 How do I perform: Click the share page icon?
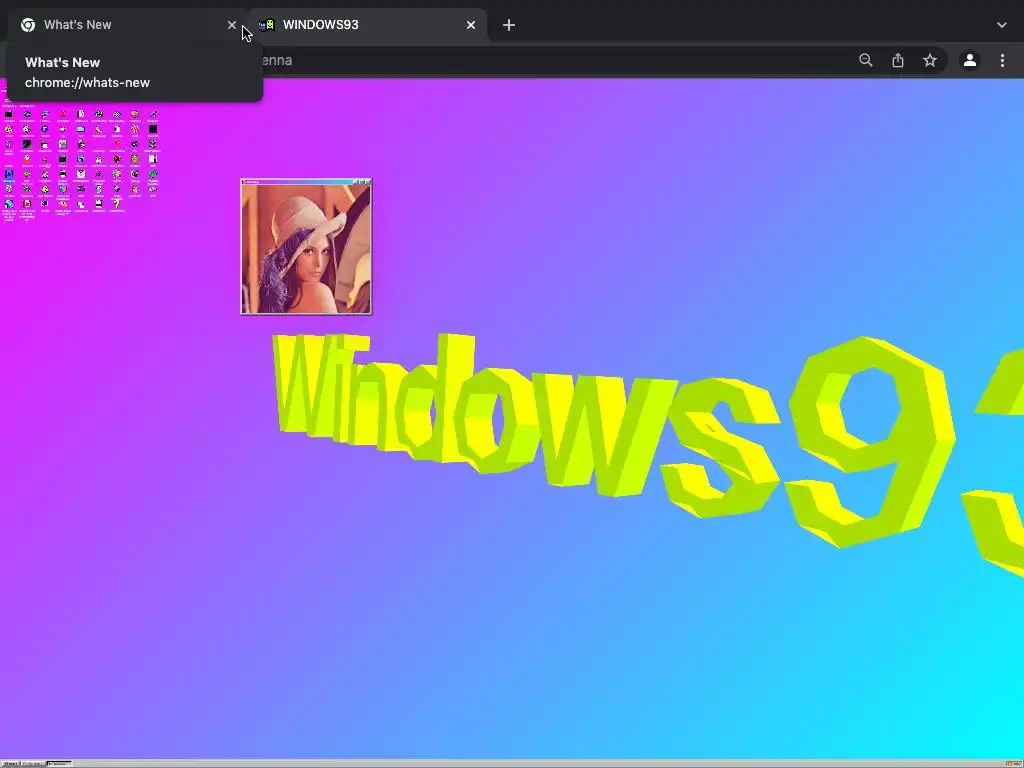tap(898, 60)
